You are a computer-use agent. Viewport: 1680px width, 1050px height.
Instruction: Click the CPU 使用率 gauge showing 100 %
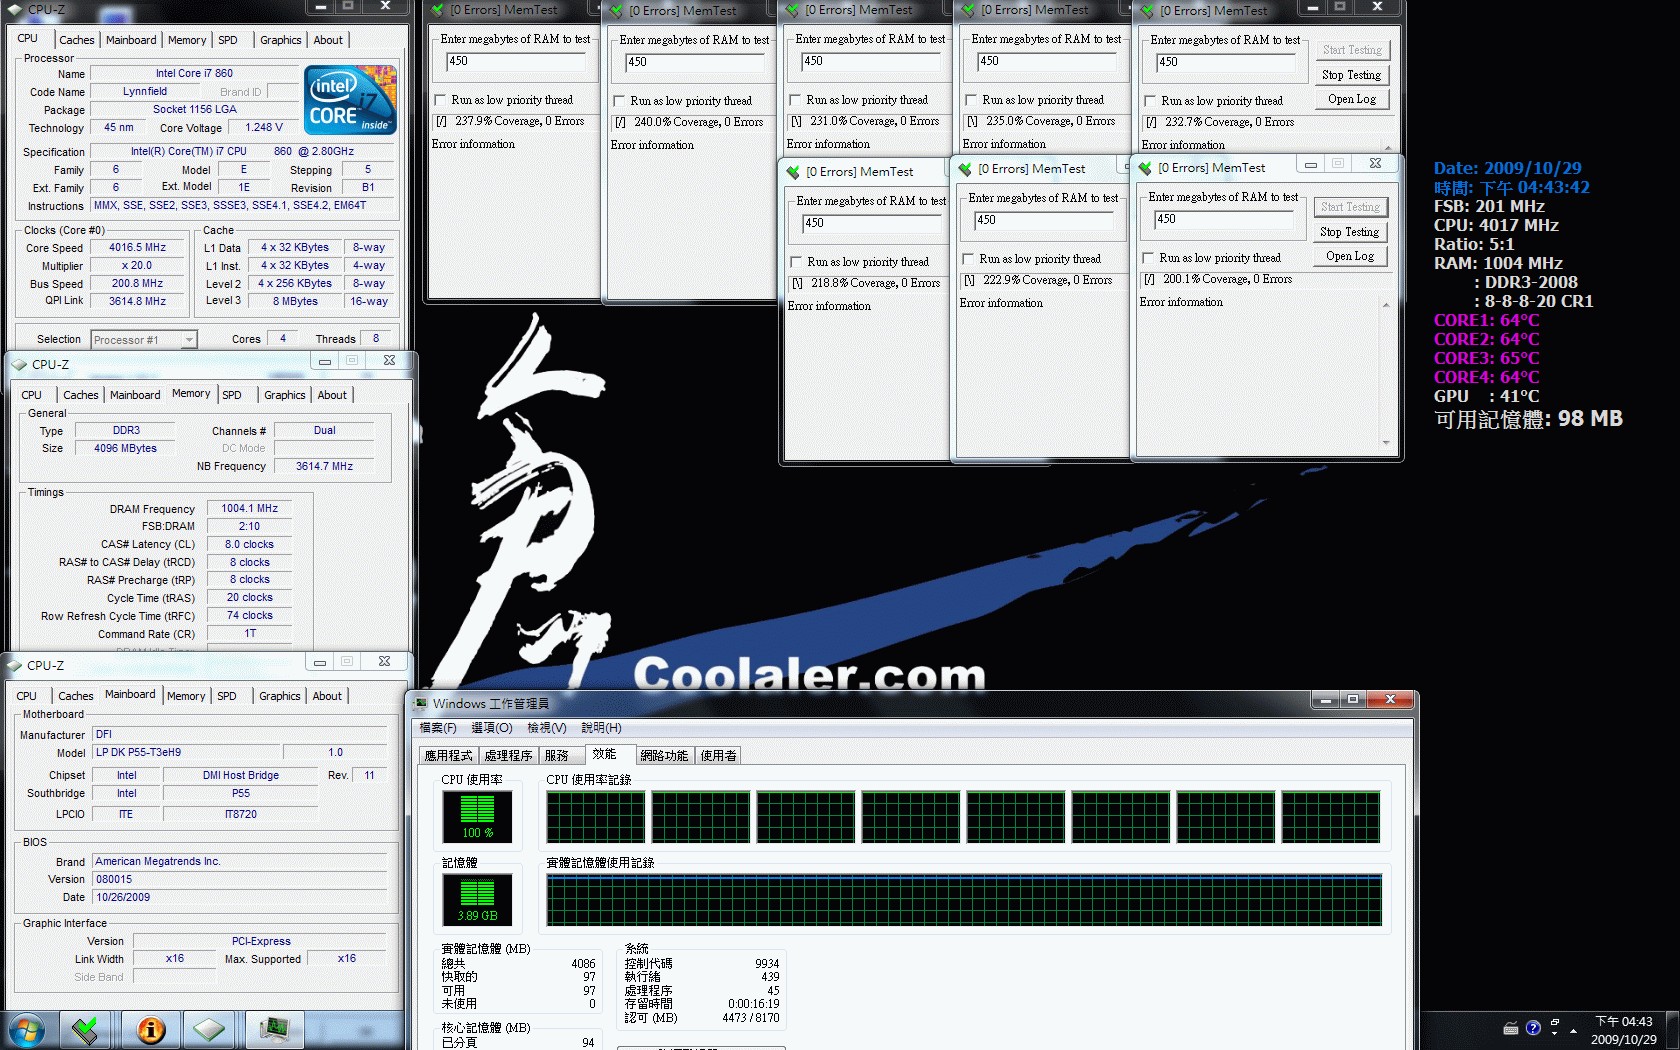(478, 817)
